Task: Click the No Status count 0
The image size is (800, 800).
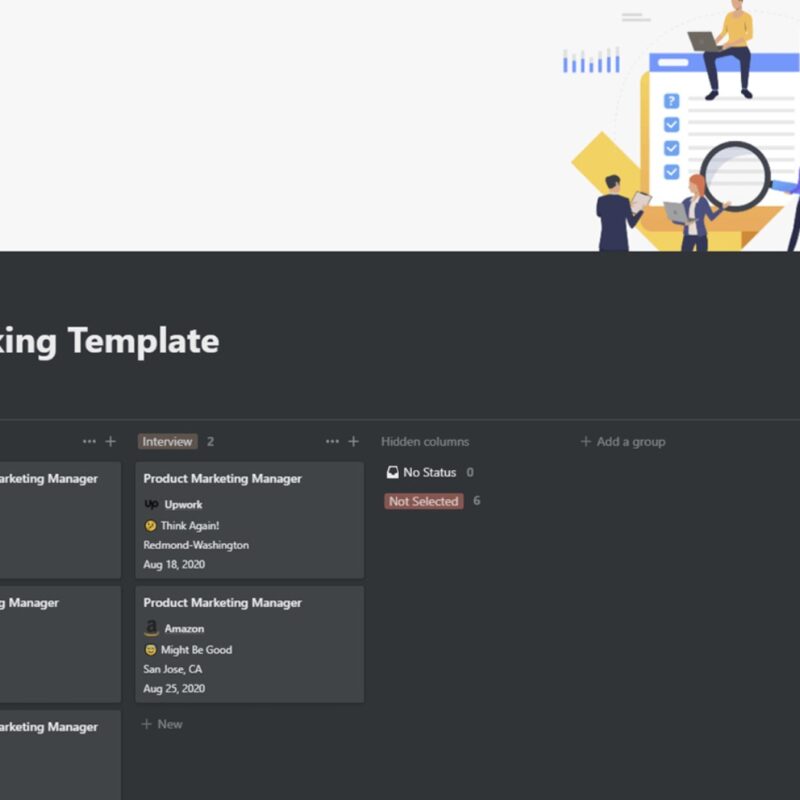Action: pyautogui.click(x=470, y=472)
